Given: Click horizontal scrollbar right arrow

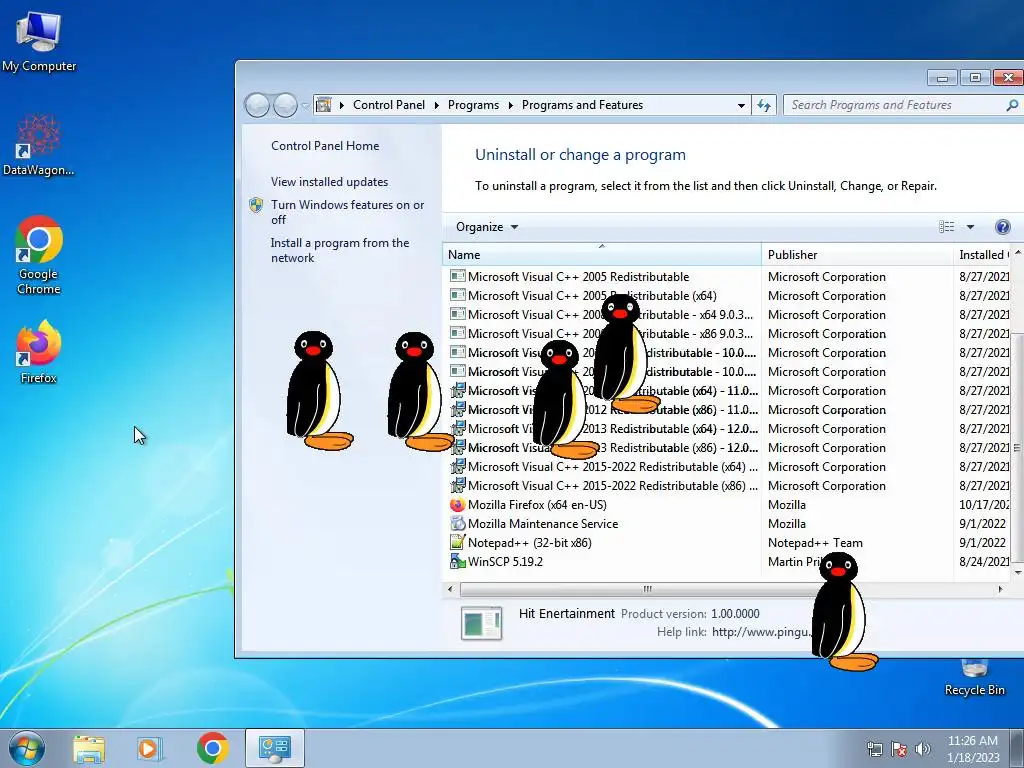Looking at the screenshot, I should click(1000, 589).
